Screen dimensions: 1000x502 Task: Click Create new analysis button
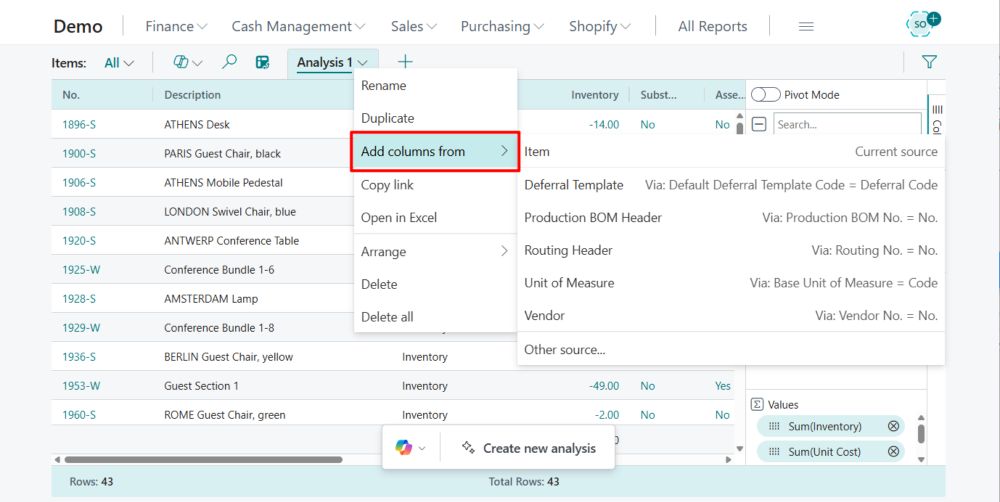pyautogui.click(x=528, y=448)
